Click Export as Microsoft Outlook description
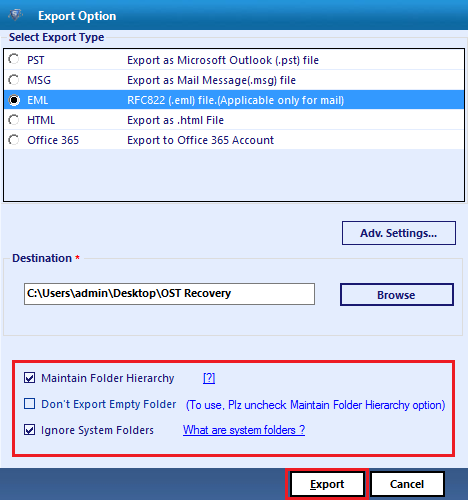This screenshot has height=500, width=468. (x=223, y=60)
